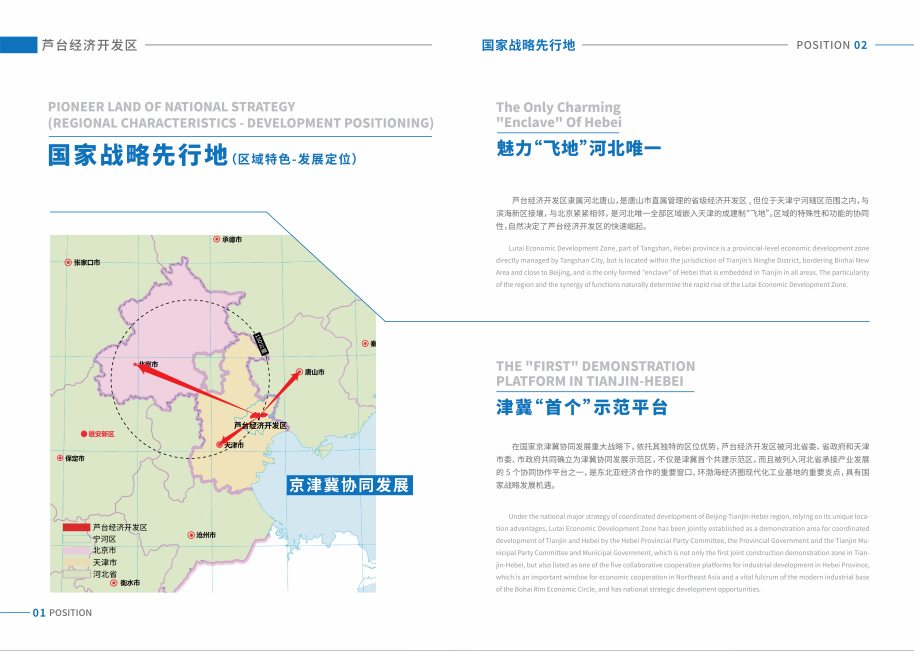
Task: Click the 芦台经济开发区 label on the map
Action: (x=261, y=425)
